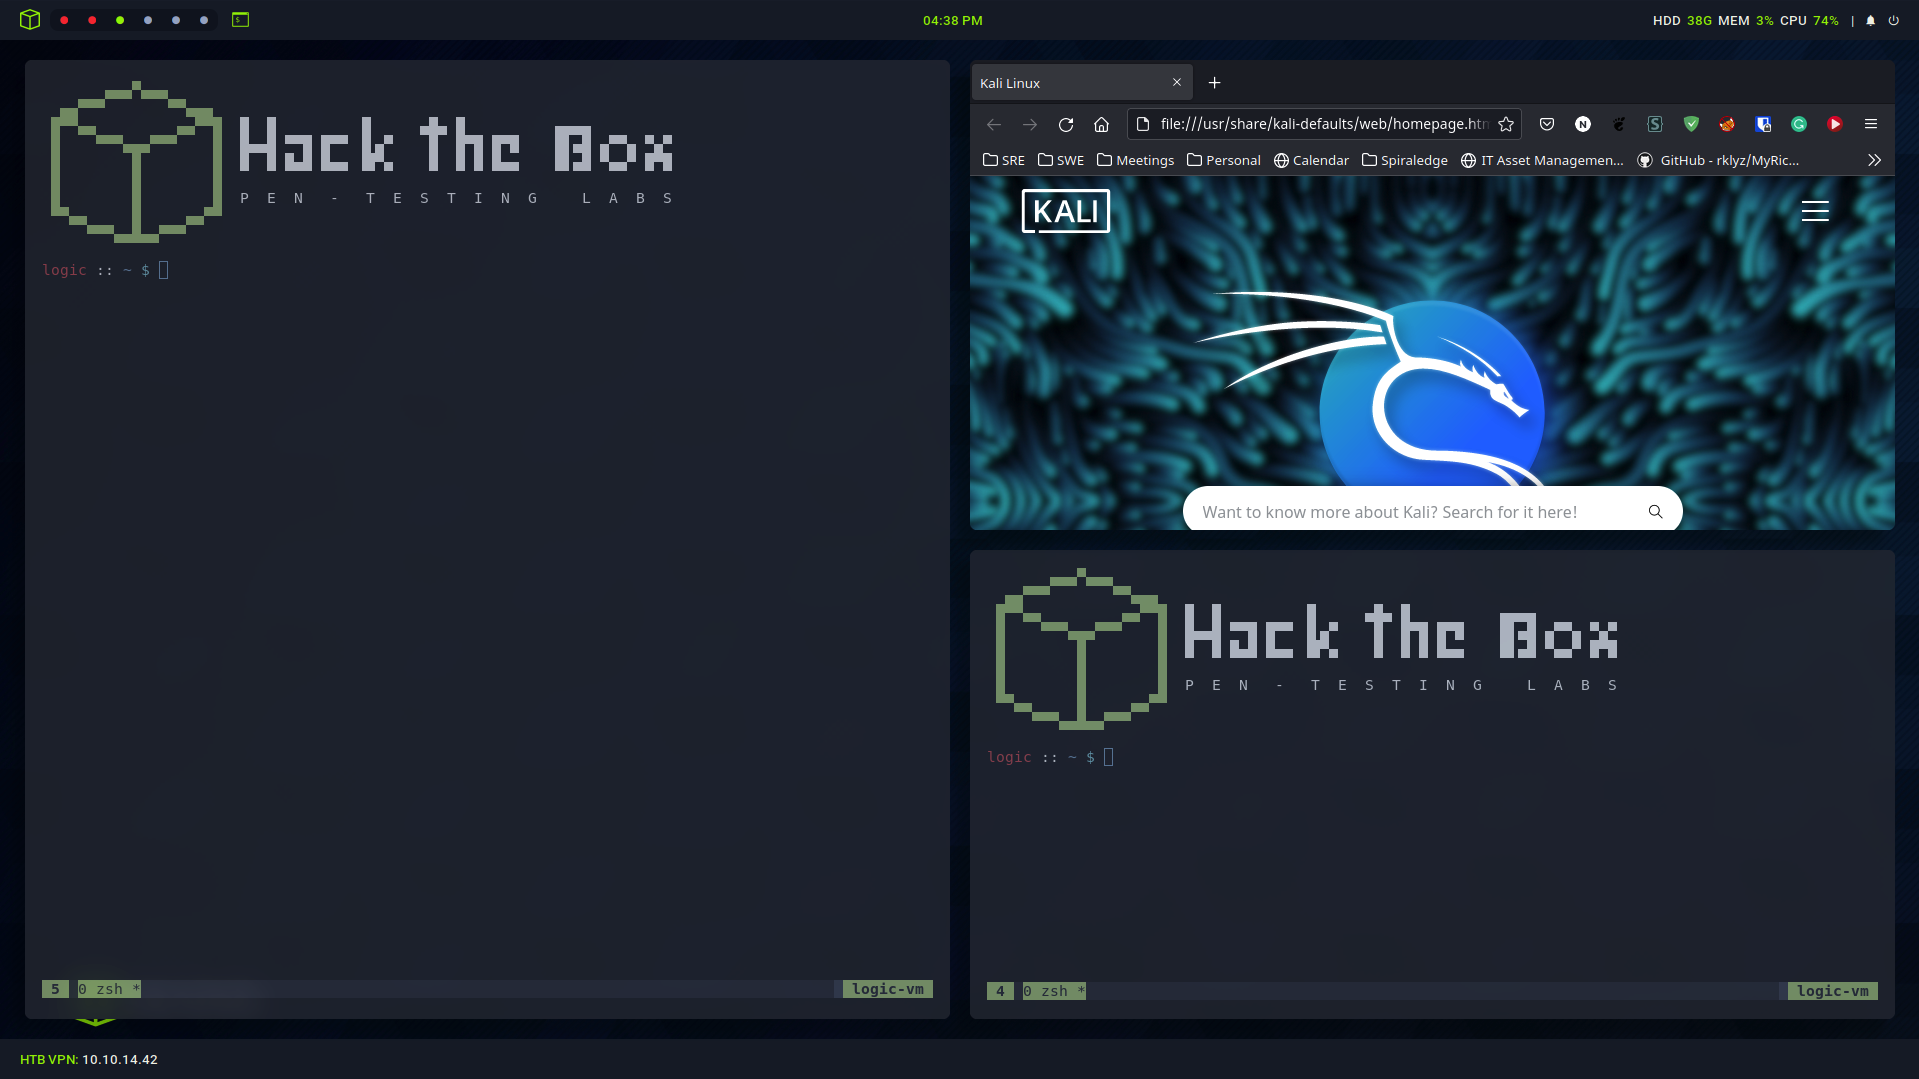Go back in browser history
Screen dimensions: 1919x1079
pos(993,124)
